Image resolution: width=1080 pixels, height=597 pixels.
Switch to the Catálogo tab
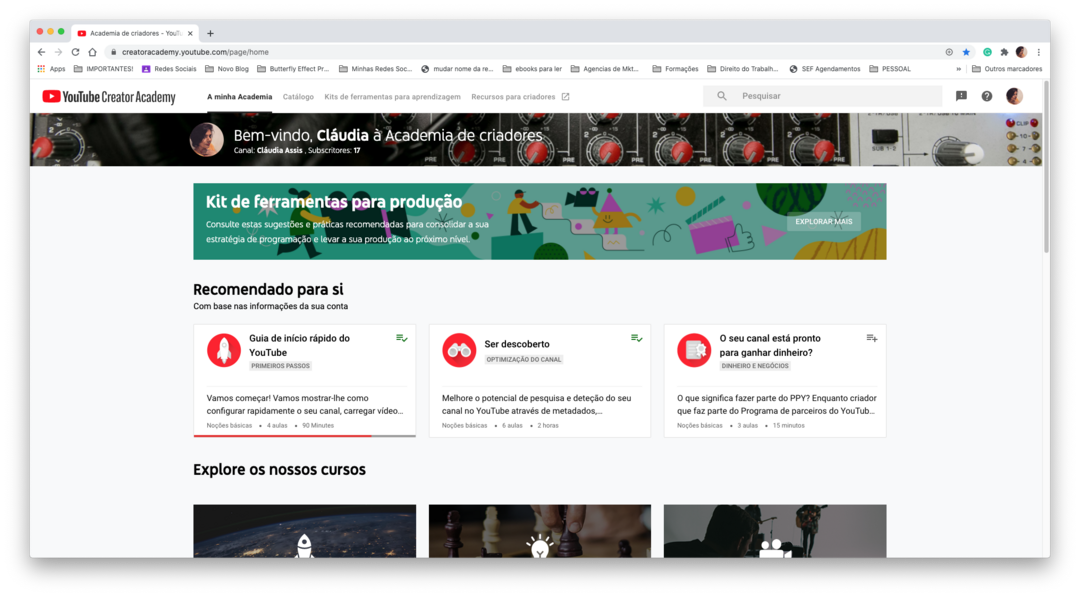(298, 97)
